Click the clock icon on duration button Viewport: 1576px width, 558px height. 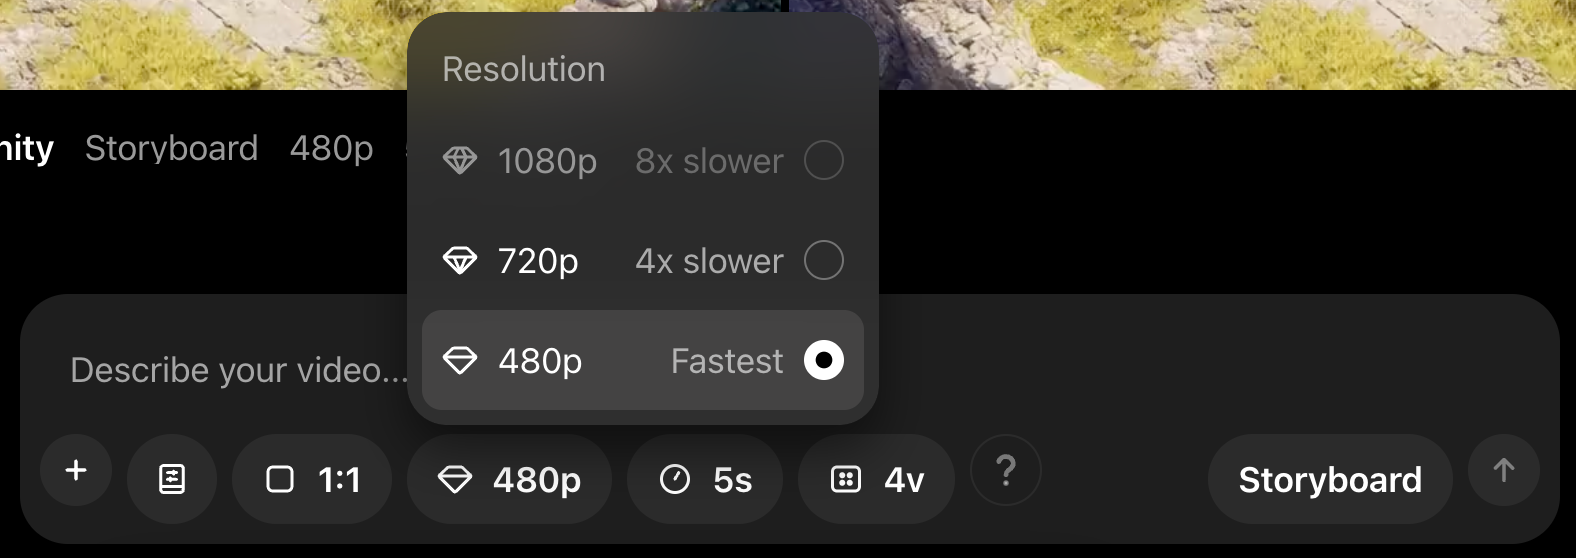675,480
